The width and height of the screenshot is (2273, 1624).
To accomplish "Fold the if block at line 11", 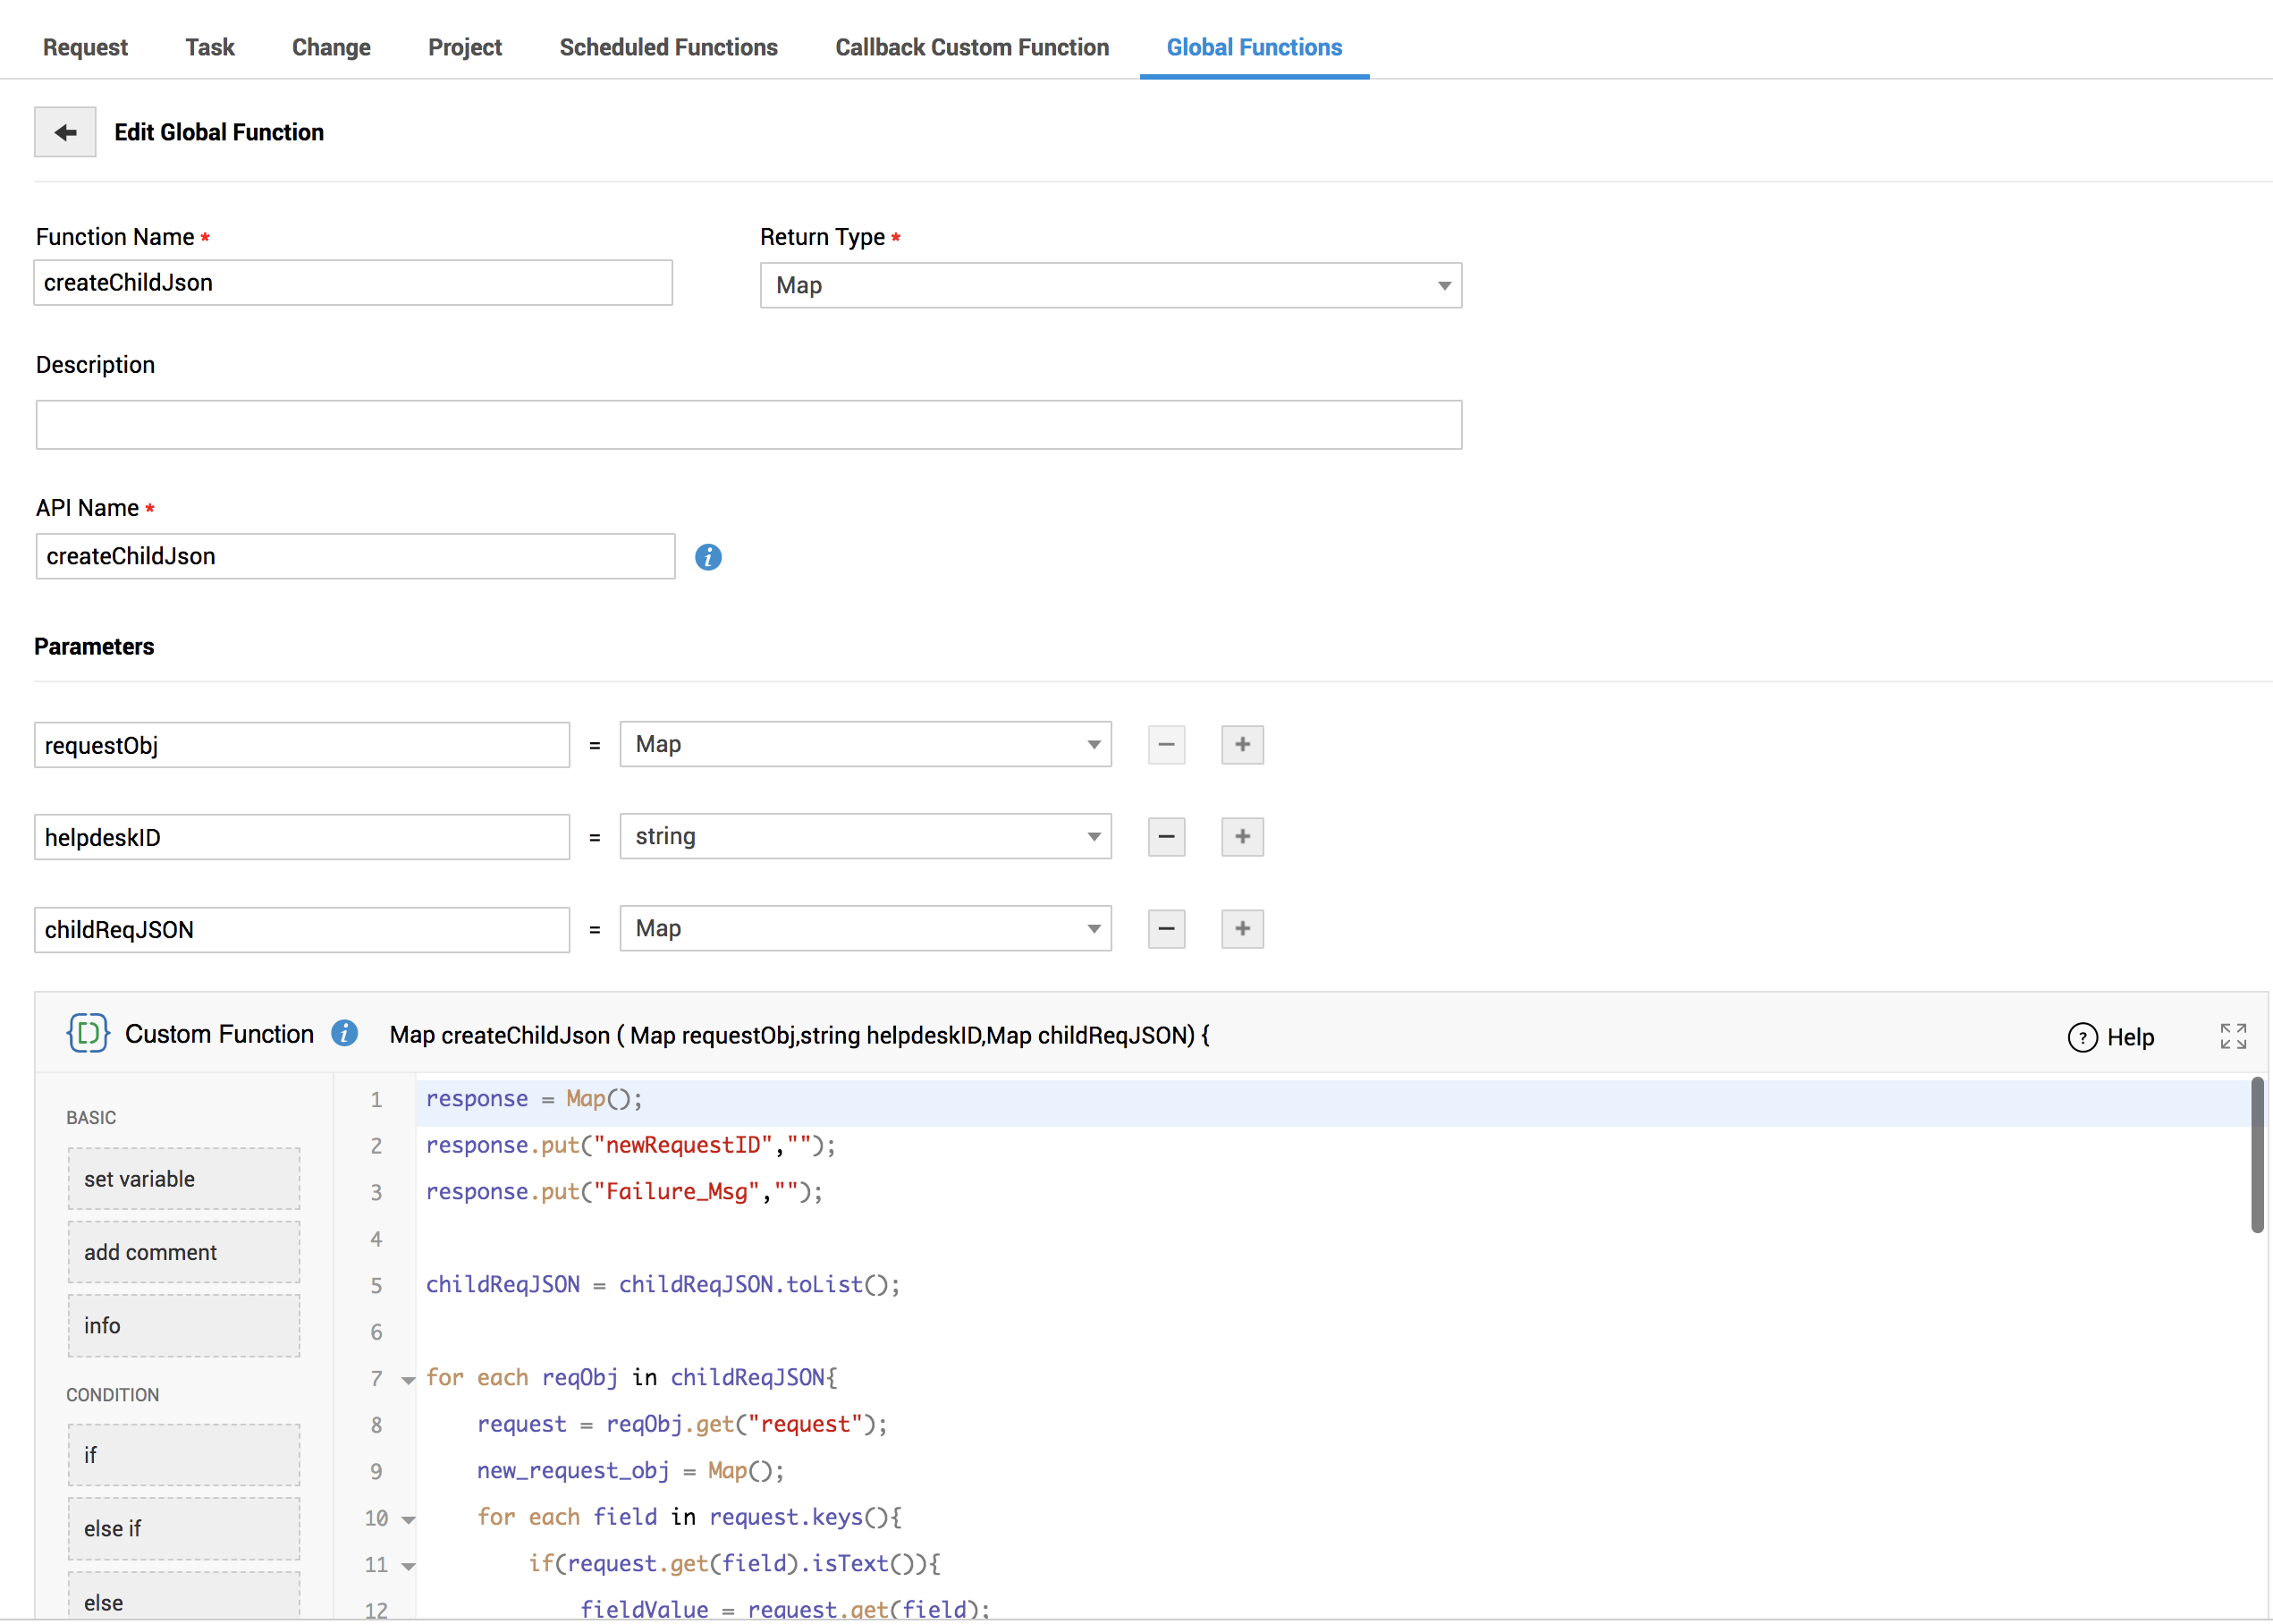I will 408,1567.
